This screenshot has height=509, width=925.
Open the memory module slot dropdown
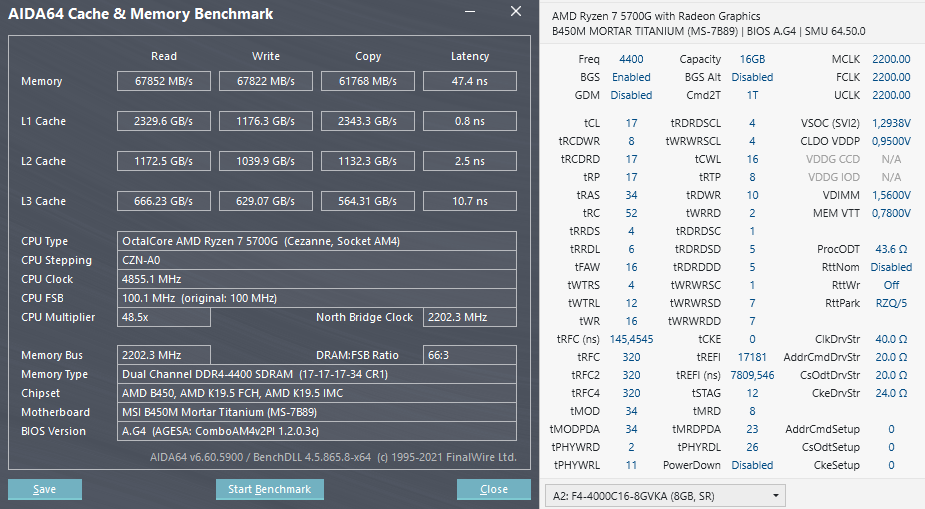click(x=665, y=496)
